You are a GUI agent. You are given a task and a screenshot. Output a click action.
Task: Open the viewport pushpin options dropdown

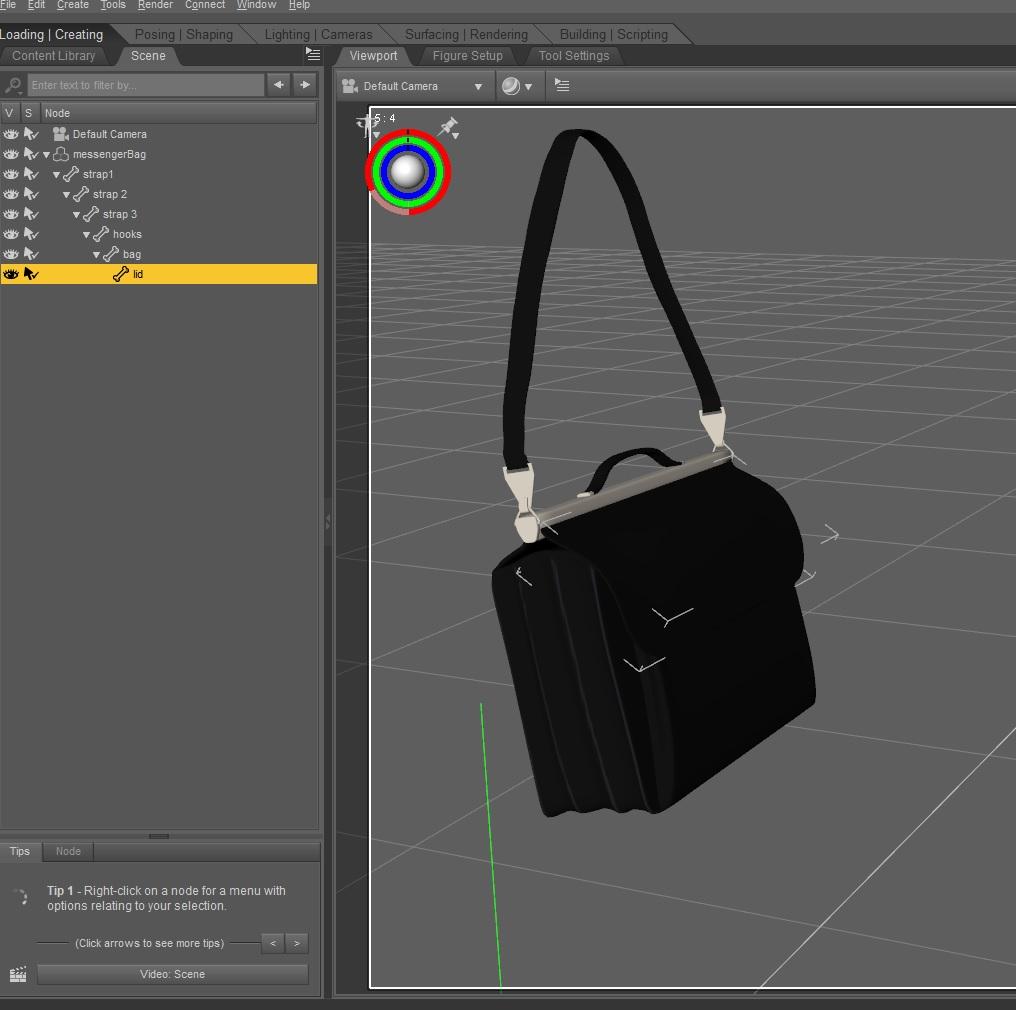click(456, 135)
